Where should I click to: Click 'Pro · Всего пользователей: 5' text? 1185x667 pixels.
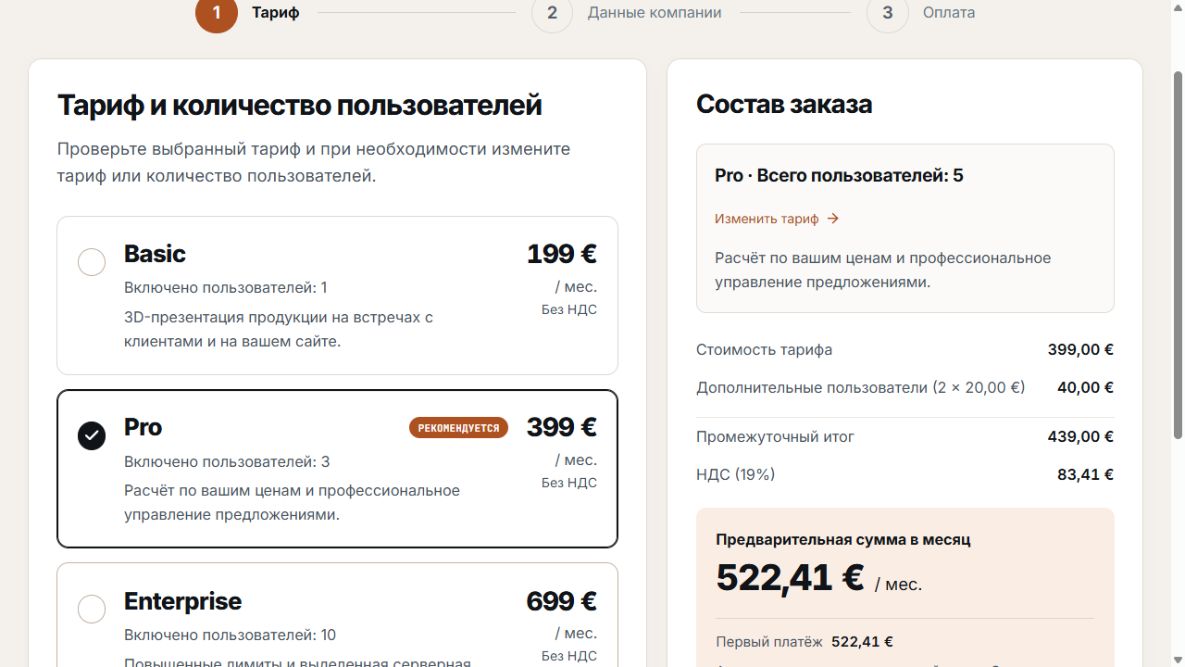tap(839, 175)
